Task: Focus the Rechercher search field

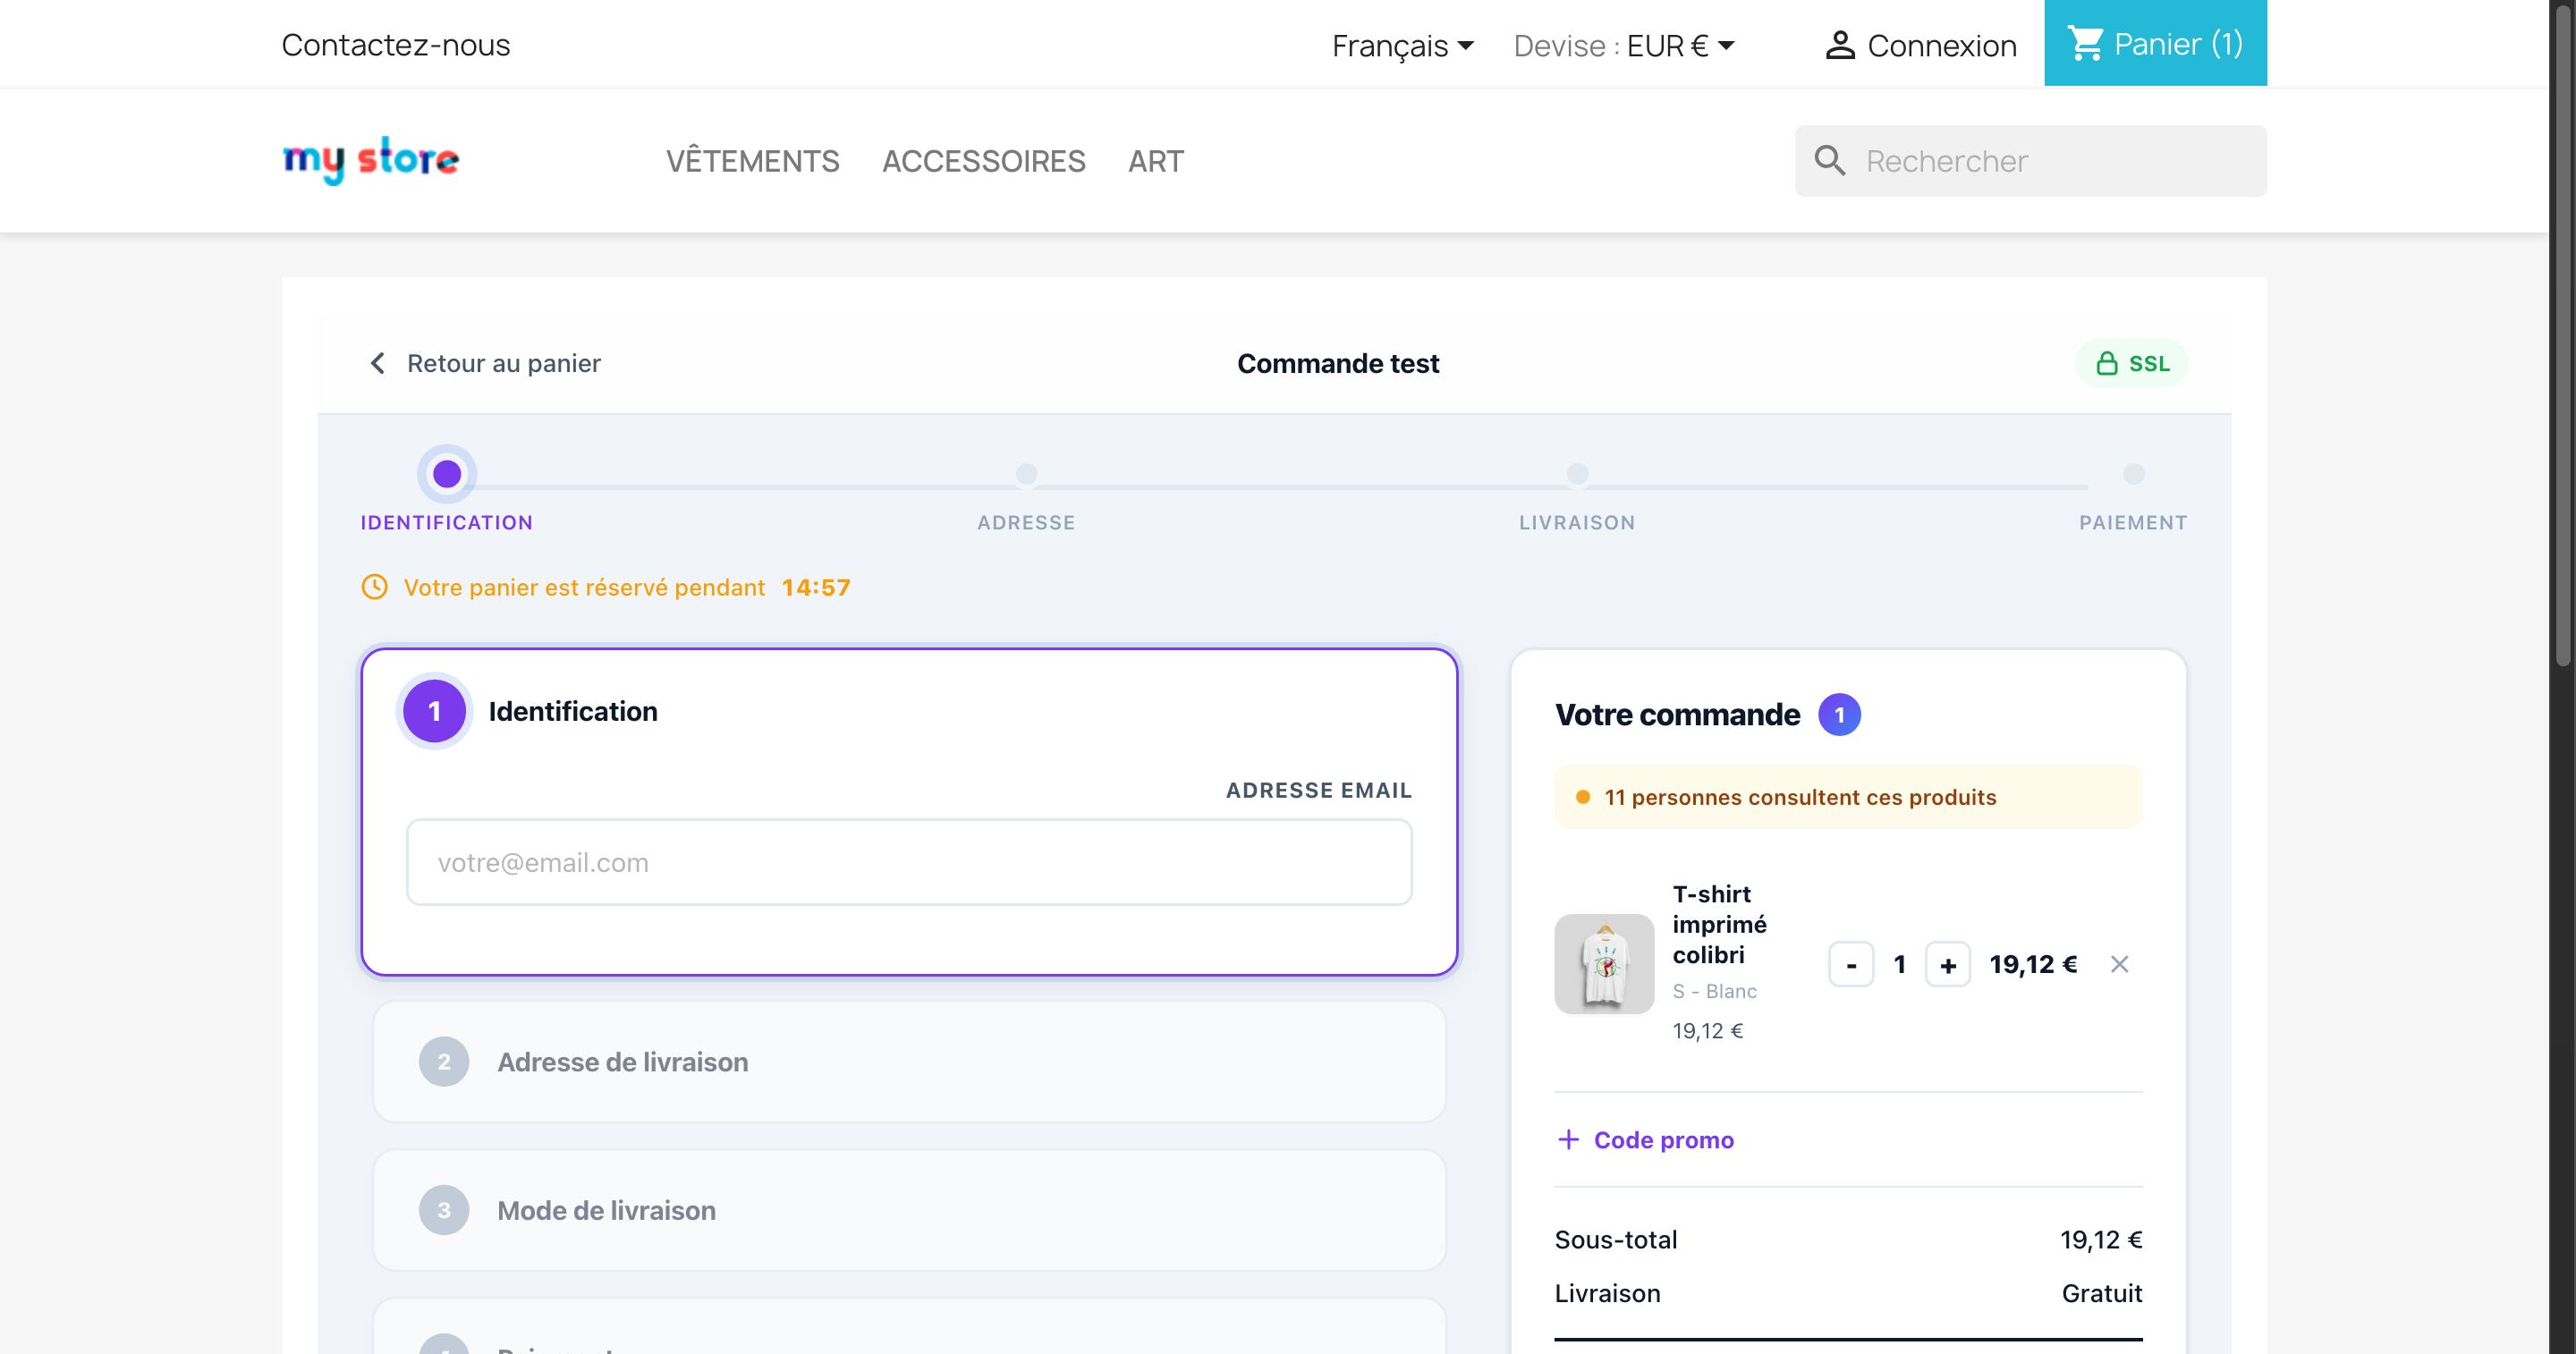Action: coord(2030,161)
